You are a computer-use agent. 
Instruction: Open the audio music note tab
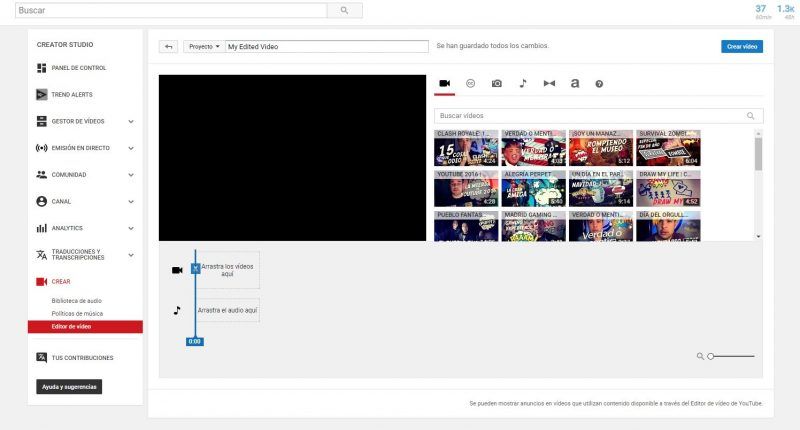pyautogui.click(x=522, y=84)
